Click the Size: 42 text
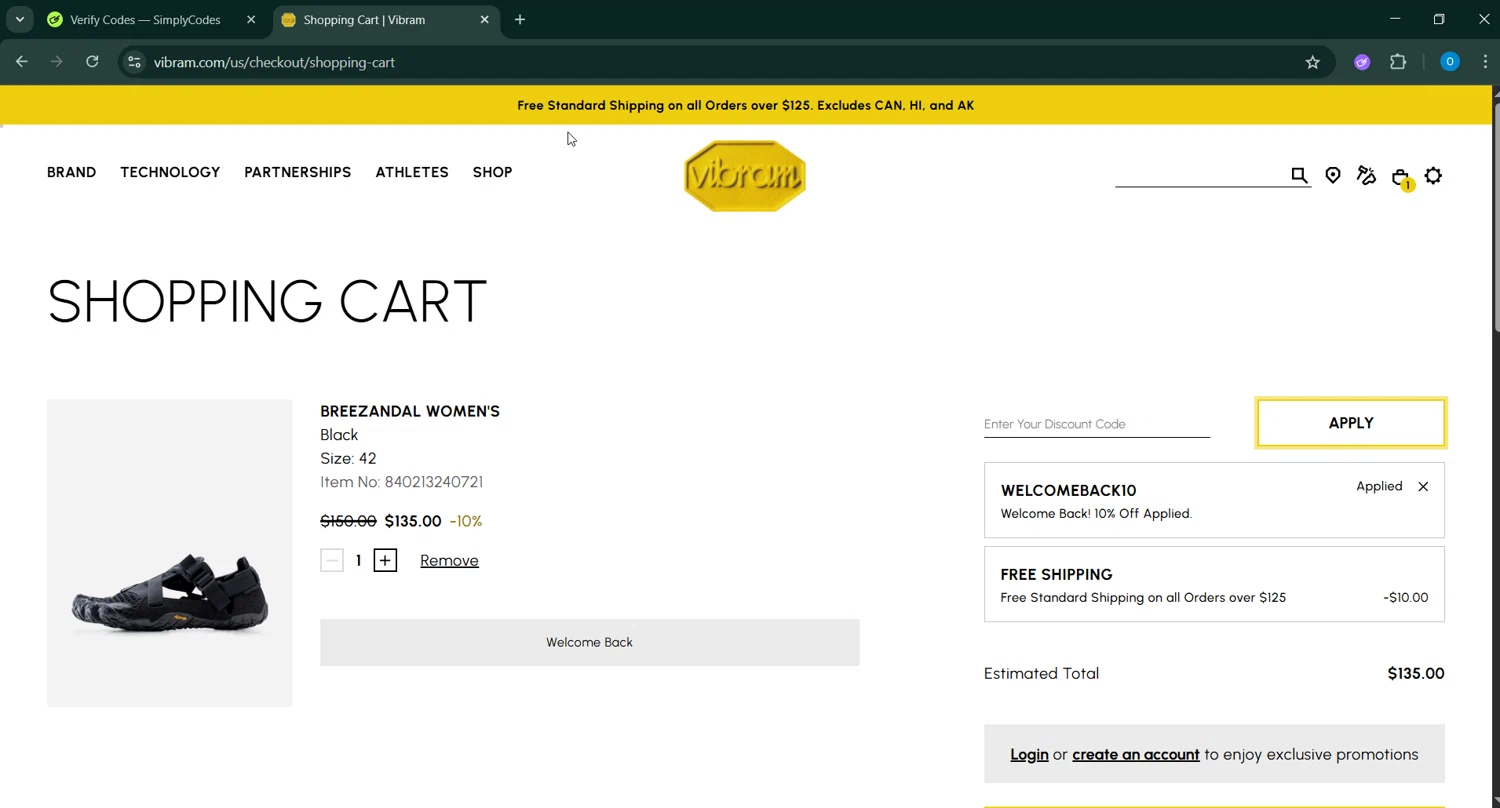Image resolution: width=1500 pixels, height=808 pixels. click(348, 458)
